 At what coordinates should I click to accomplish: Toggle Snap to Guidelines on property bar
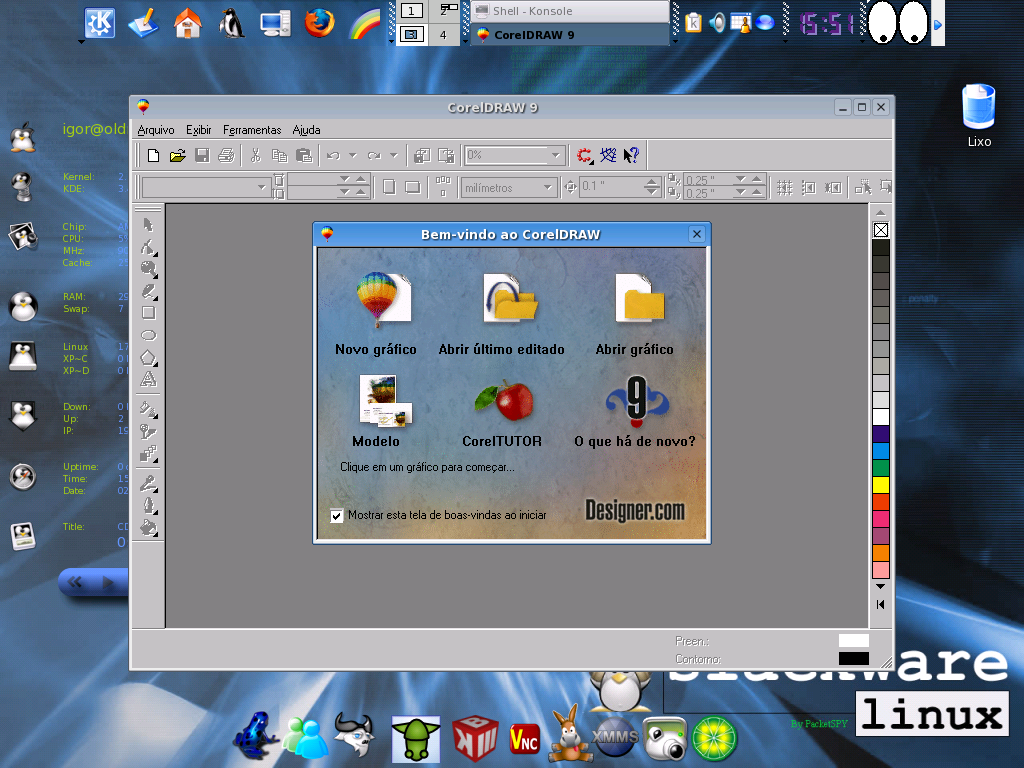coord(808,188)
